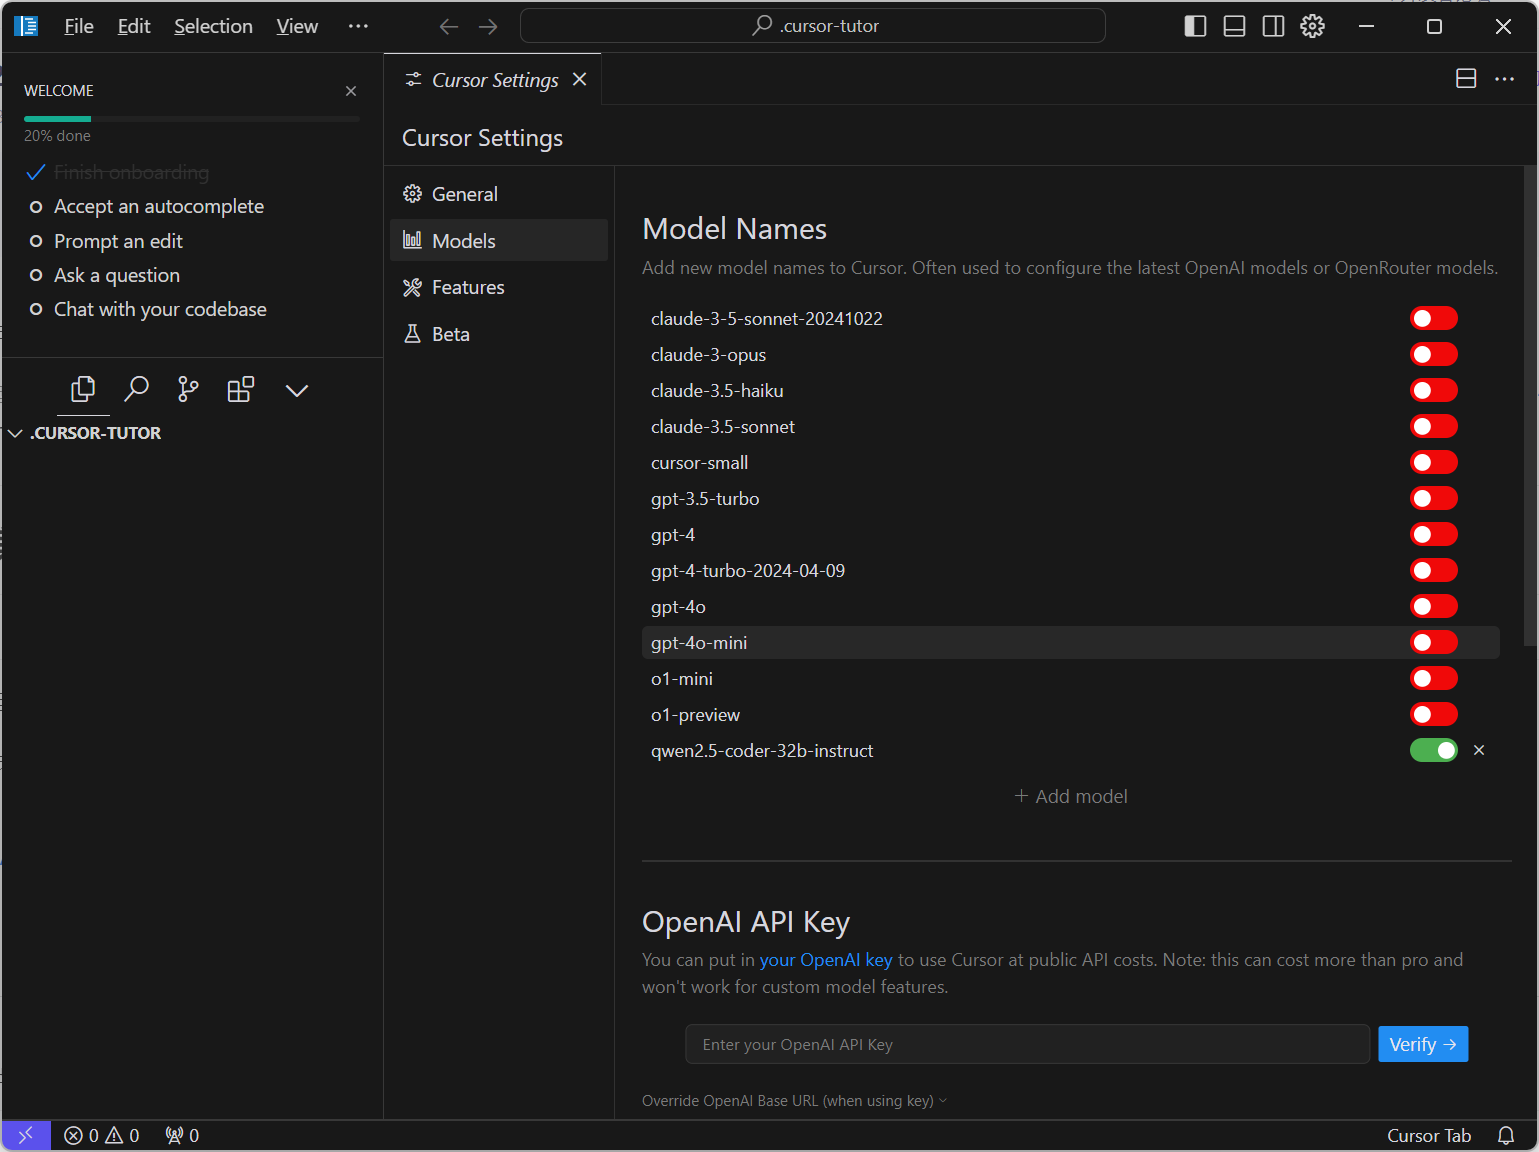The height and width of the screenshot is (1152, 1539).
Task: Open editor more actions ellipsis
Action: (x=1504, y=79)
